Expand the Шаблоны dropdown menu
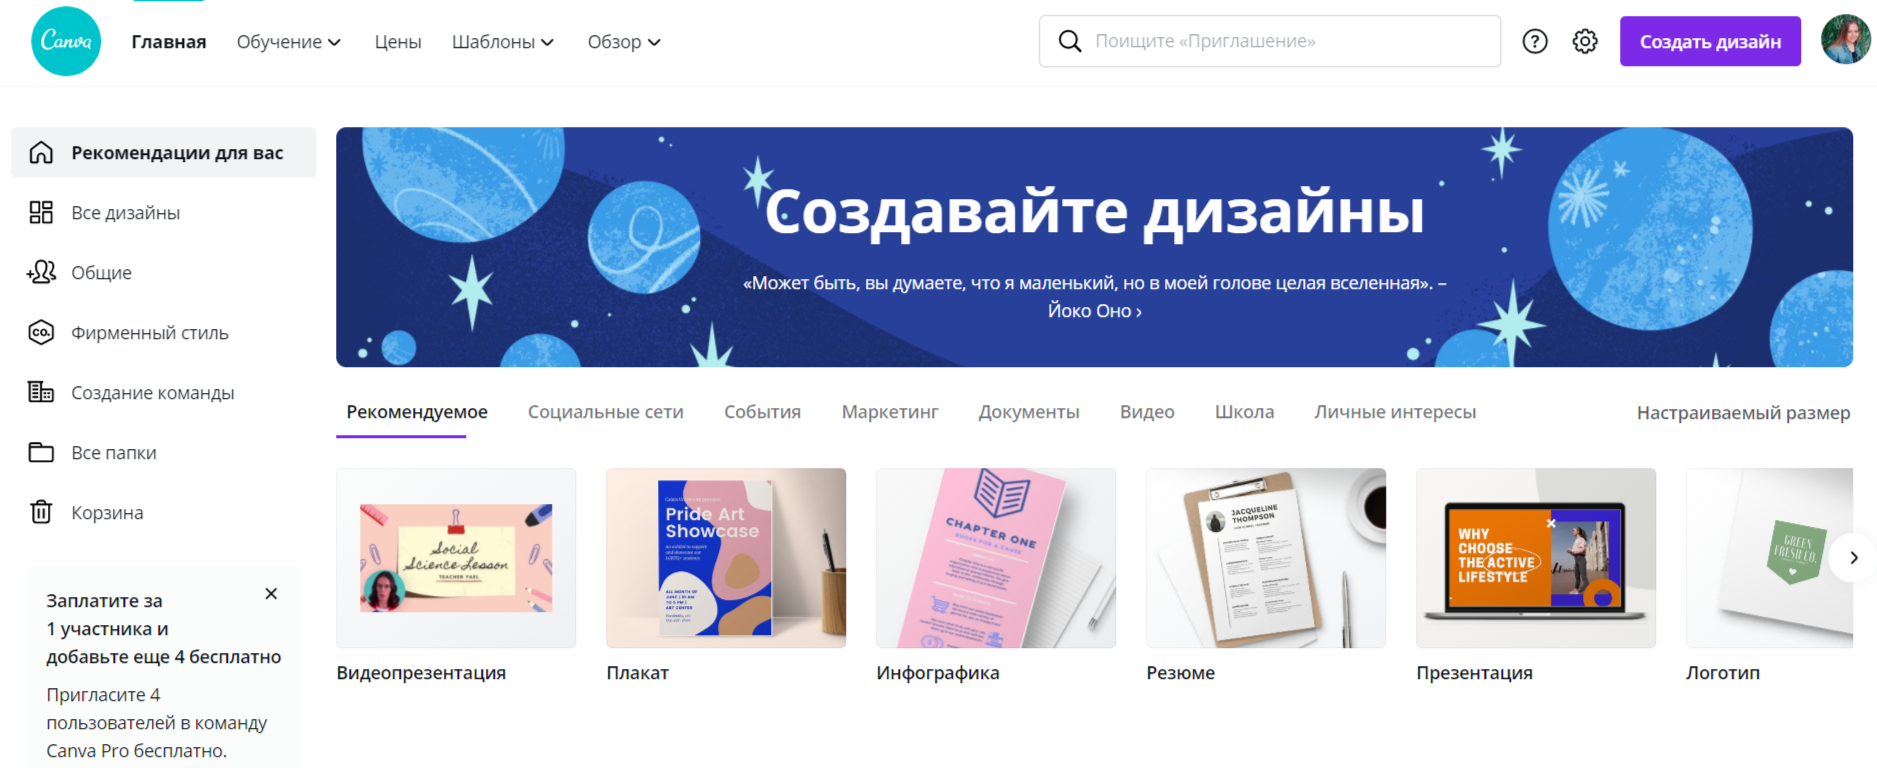Image resolution: width=1877 pixels, height=768 pixels. [x=503, y=42]
